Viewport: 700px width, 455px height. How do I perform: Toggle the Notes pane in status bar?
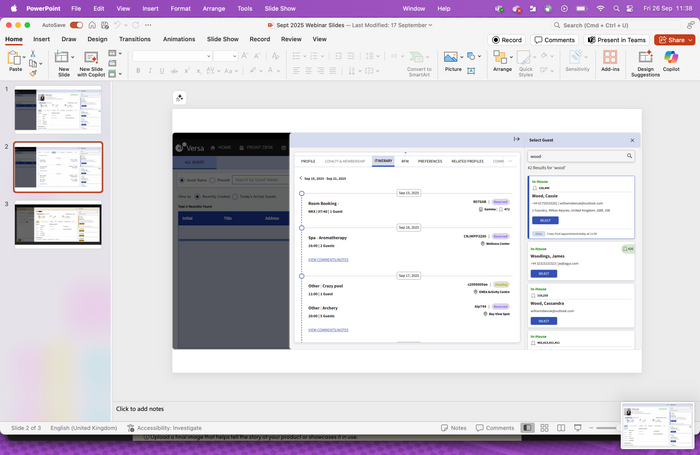point(453,428)
